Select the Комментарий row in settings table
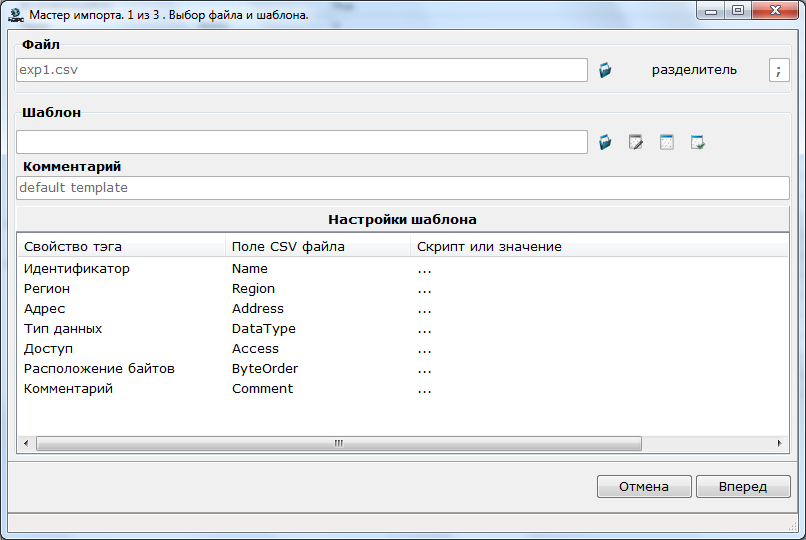The image size is (806, 540). click(403, 389)
